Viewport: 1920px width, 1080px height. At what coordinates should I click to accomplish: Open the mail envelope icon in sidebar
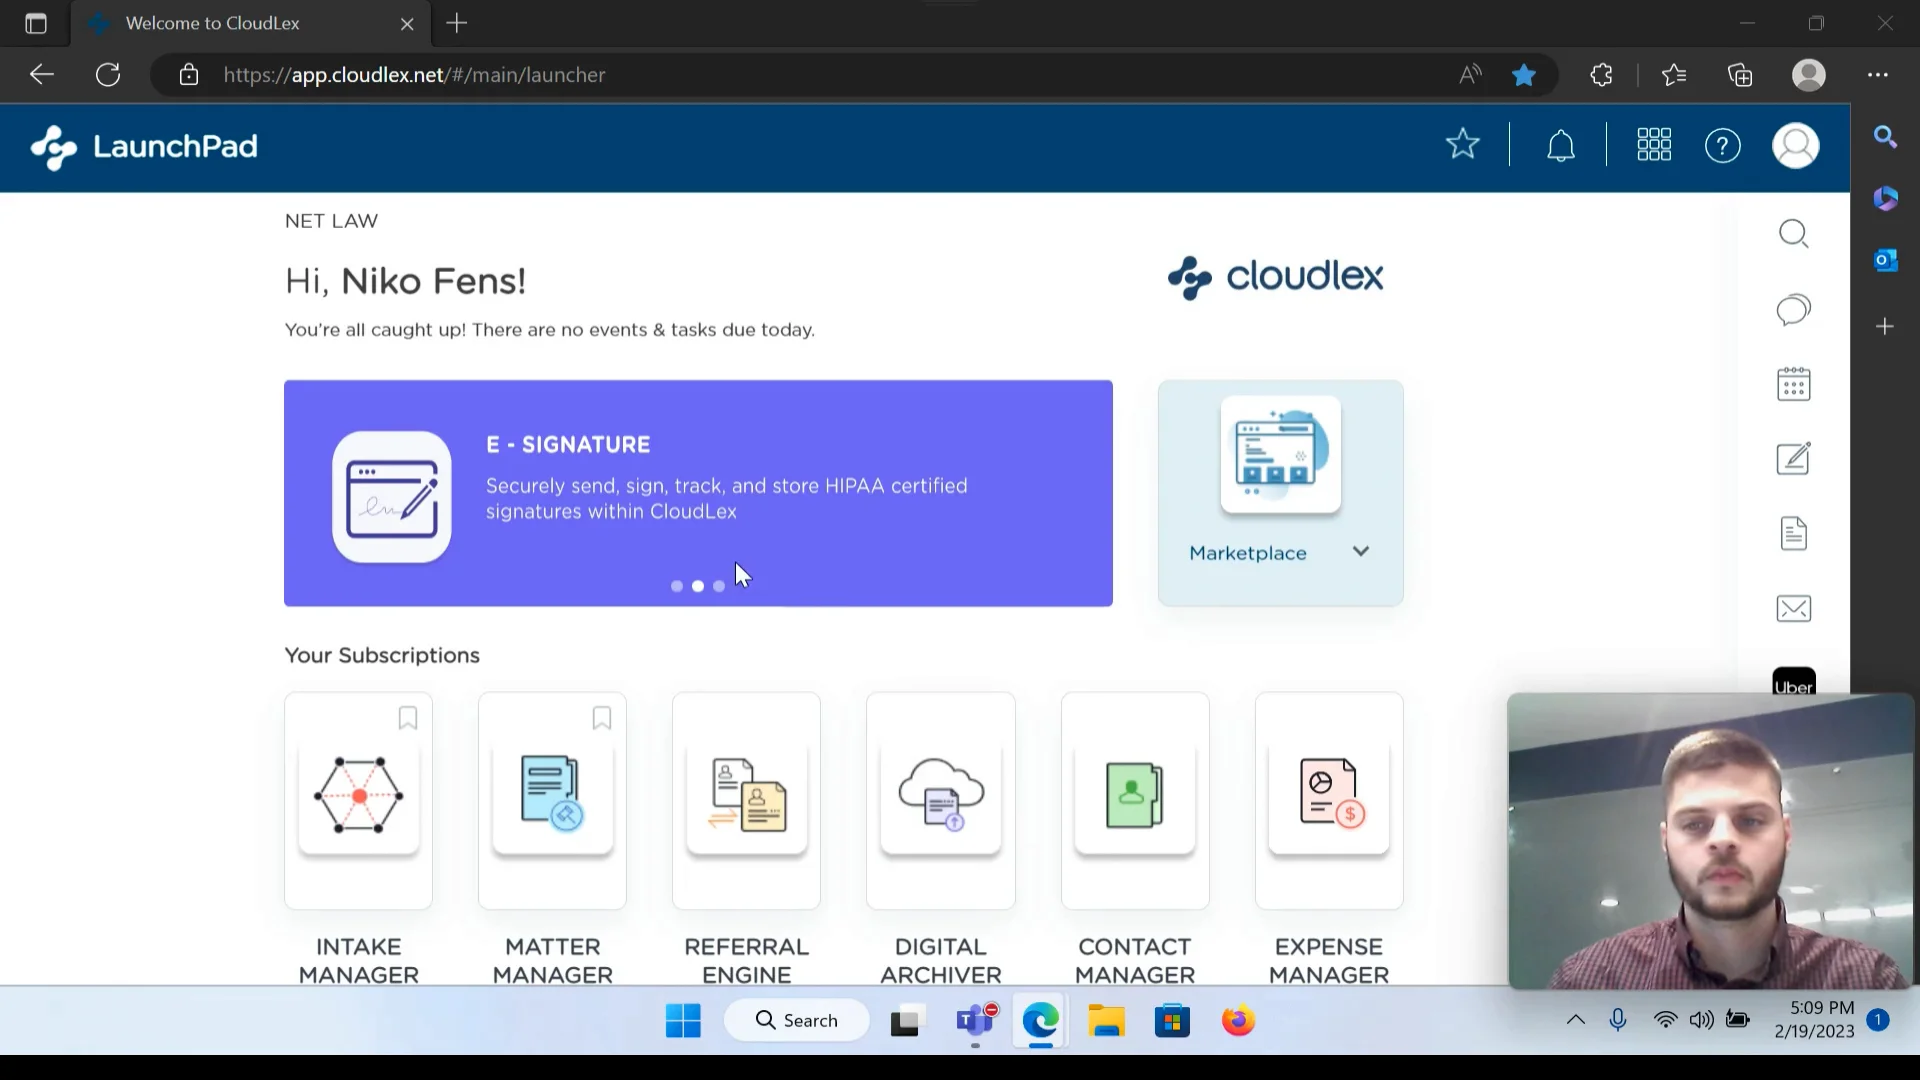click(1793, 609)
